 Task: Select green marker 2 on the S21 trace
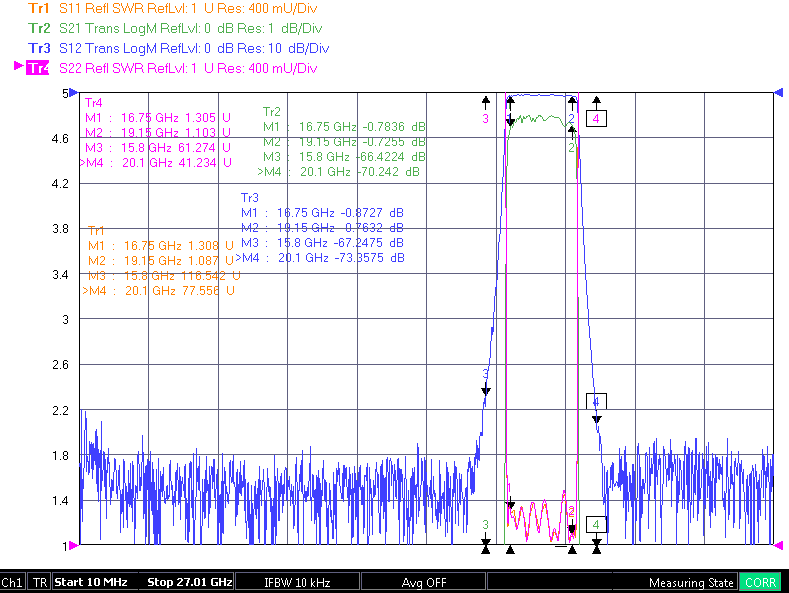572,148
